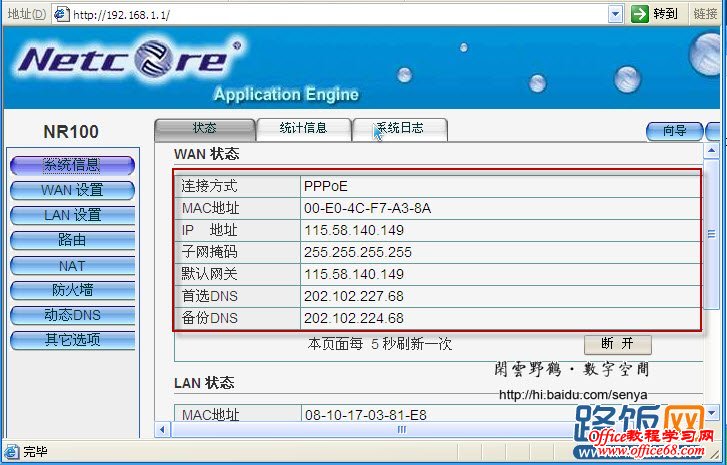Click primary DNS 202.102.227.68

point(354,296)
